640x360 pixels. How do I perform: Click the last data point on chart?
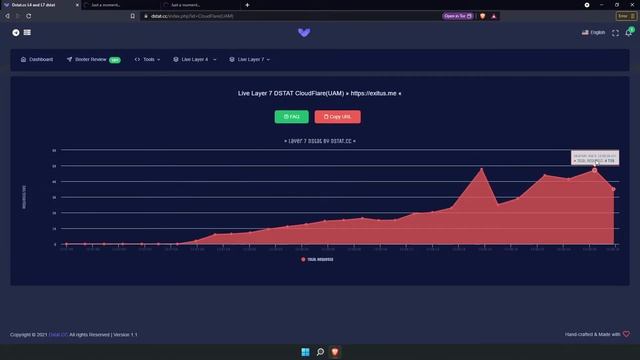613,189
